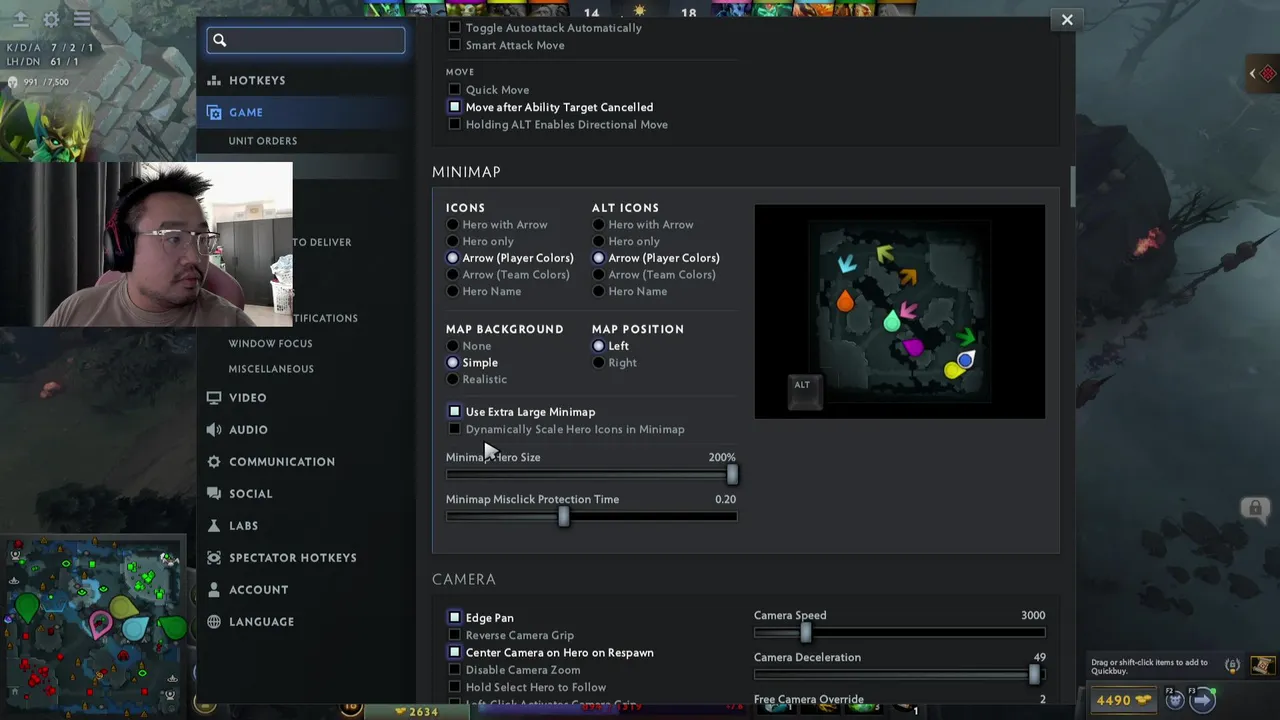Open the top-left settings gear icon

point(51,19)
